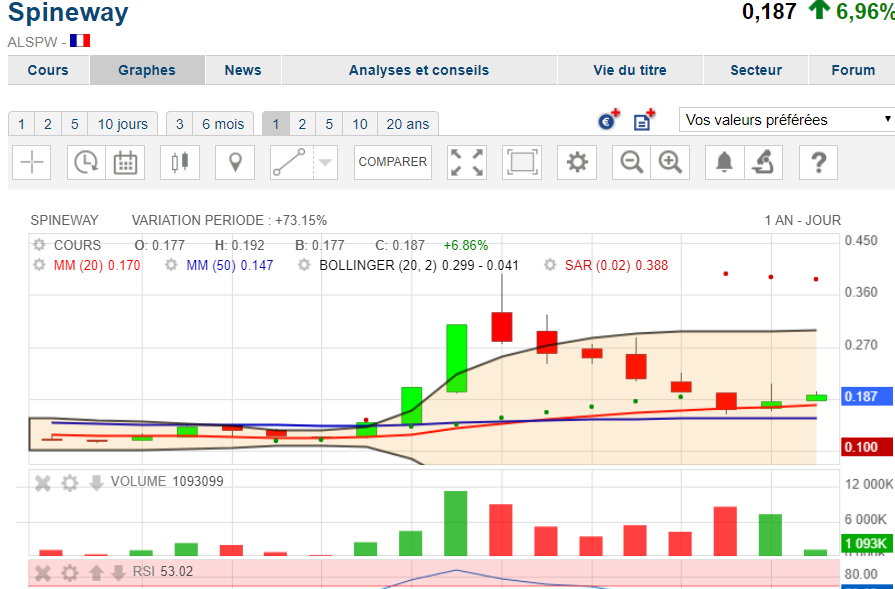Open RSI panel settings gear
Viewport: 895px width, 589px height.
(70, 572)
